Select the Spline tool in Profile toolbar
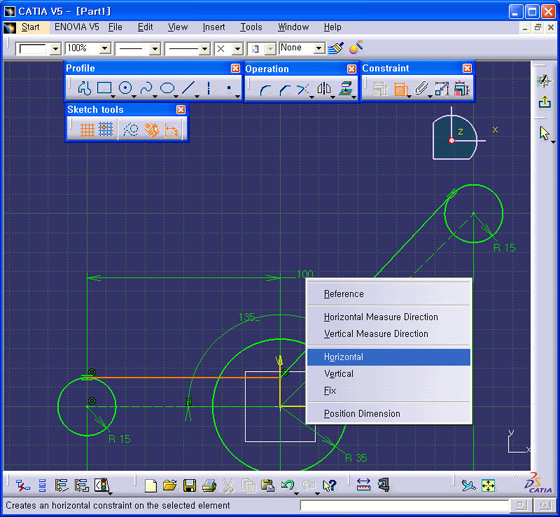The width and height of the screenshot is (560, 517). point(146,88)
